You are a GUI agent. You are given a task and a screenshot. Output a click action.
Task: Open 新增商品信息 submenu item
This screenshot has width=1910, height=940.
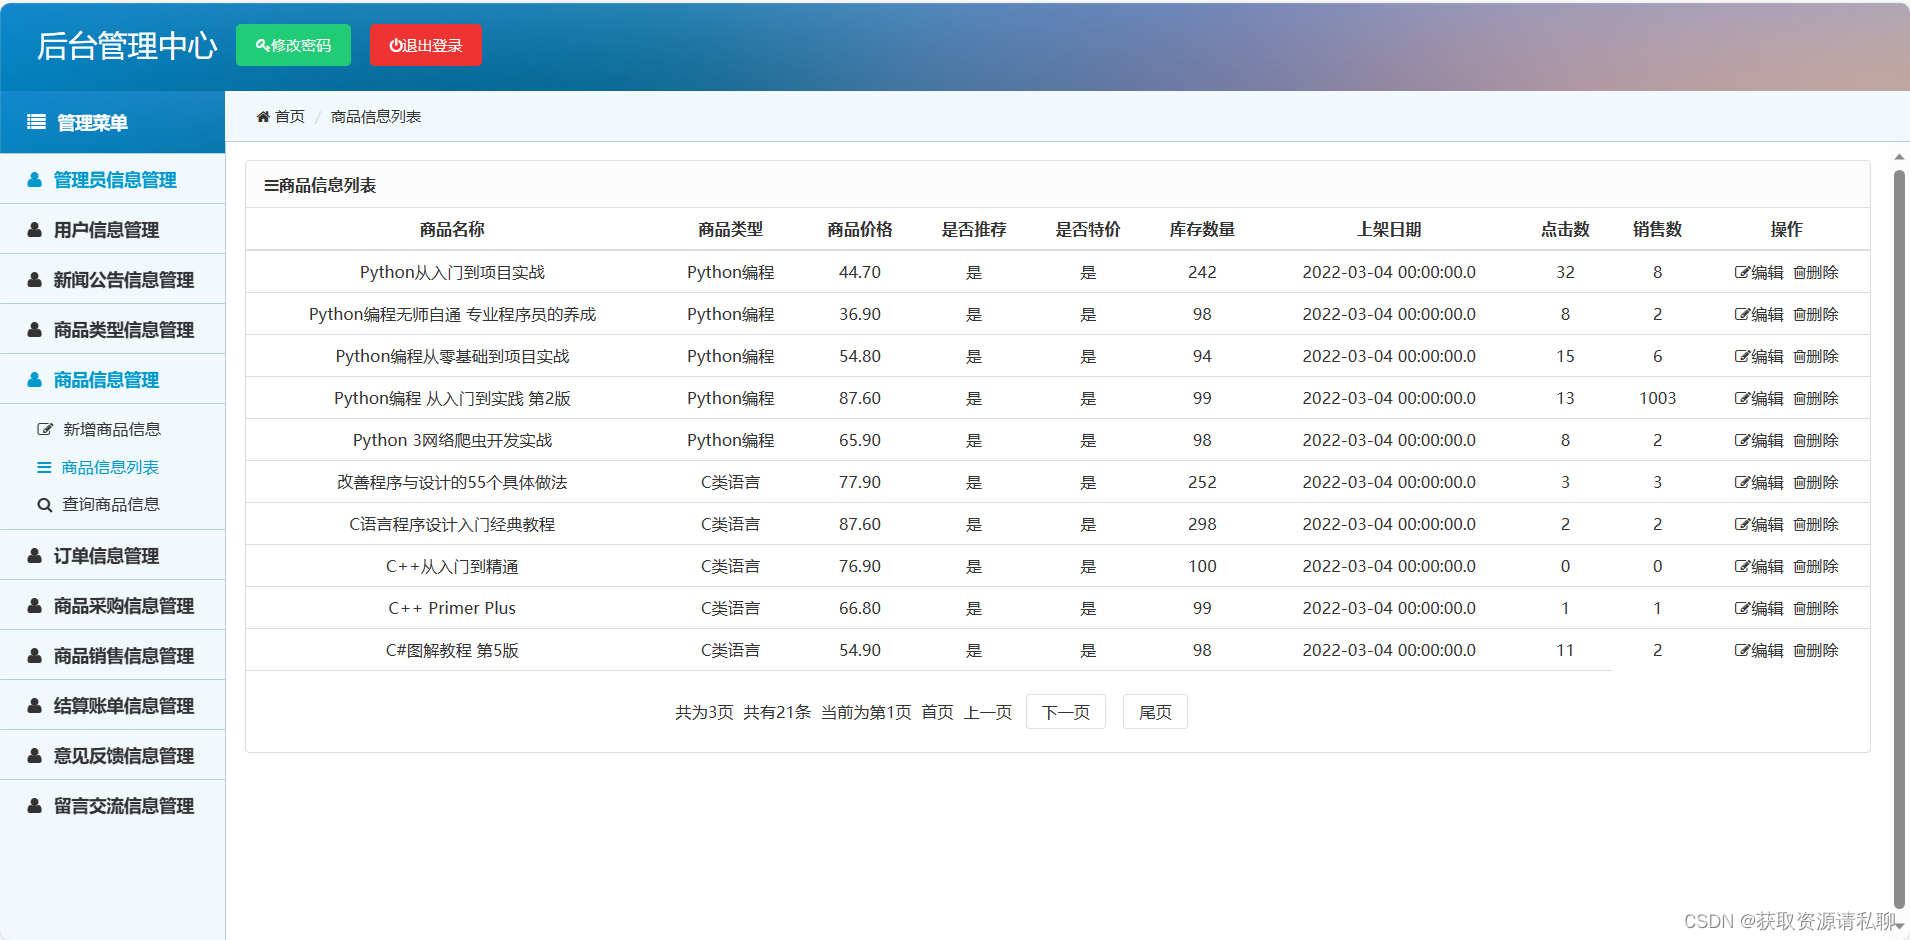(111, 429)
